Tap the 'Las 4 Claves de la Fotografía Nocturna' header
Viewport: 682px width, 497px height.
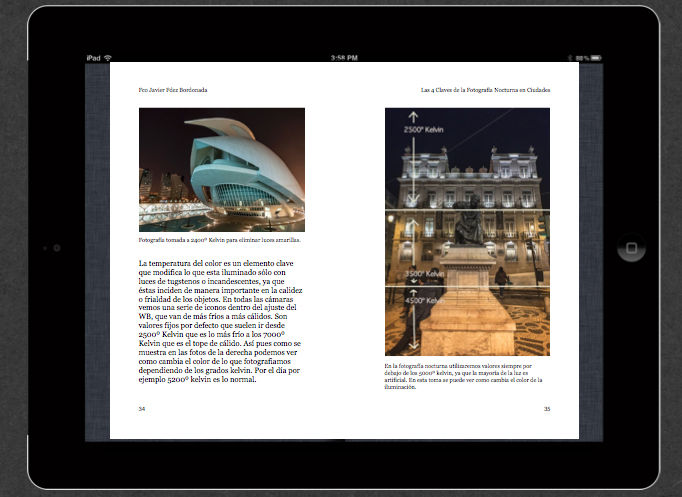tap(485, 90)
